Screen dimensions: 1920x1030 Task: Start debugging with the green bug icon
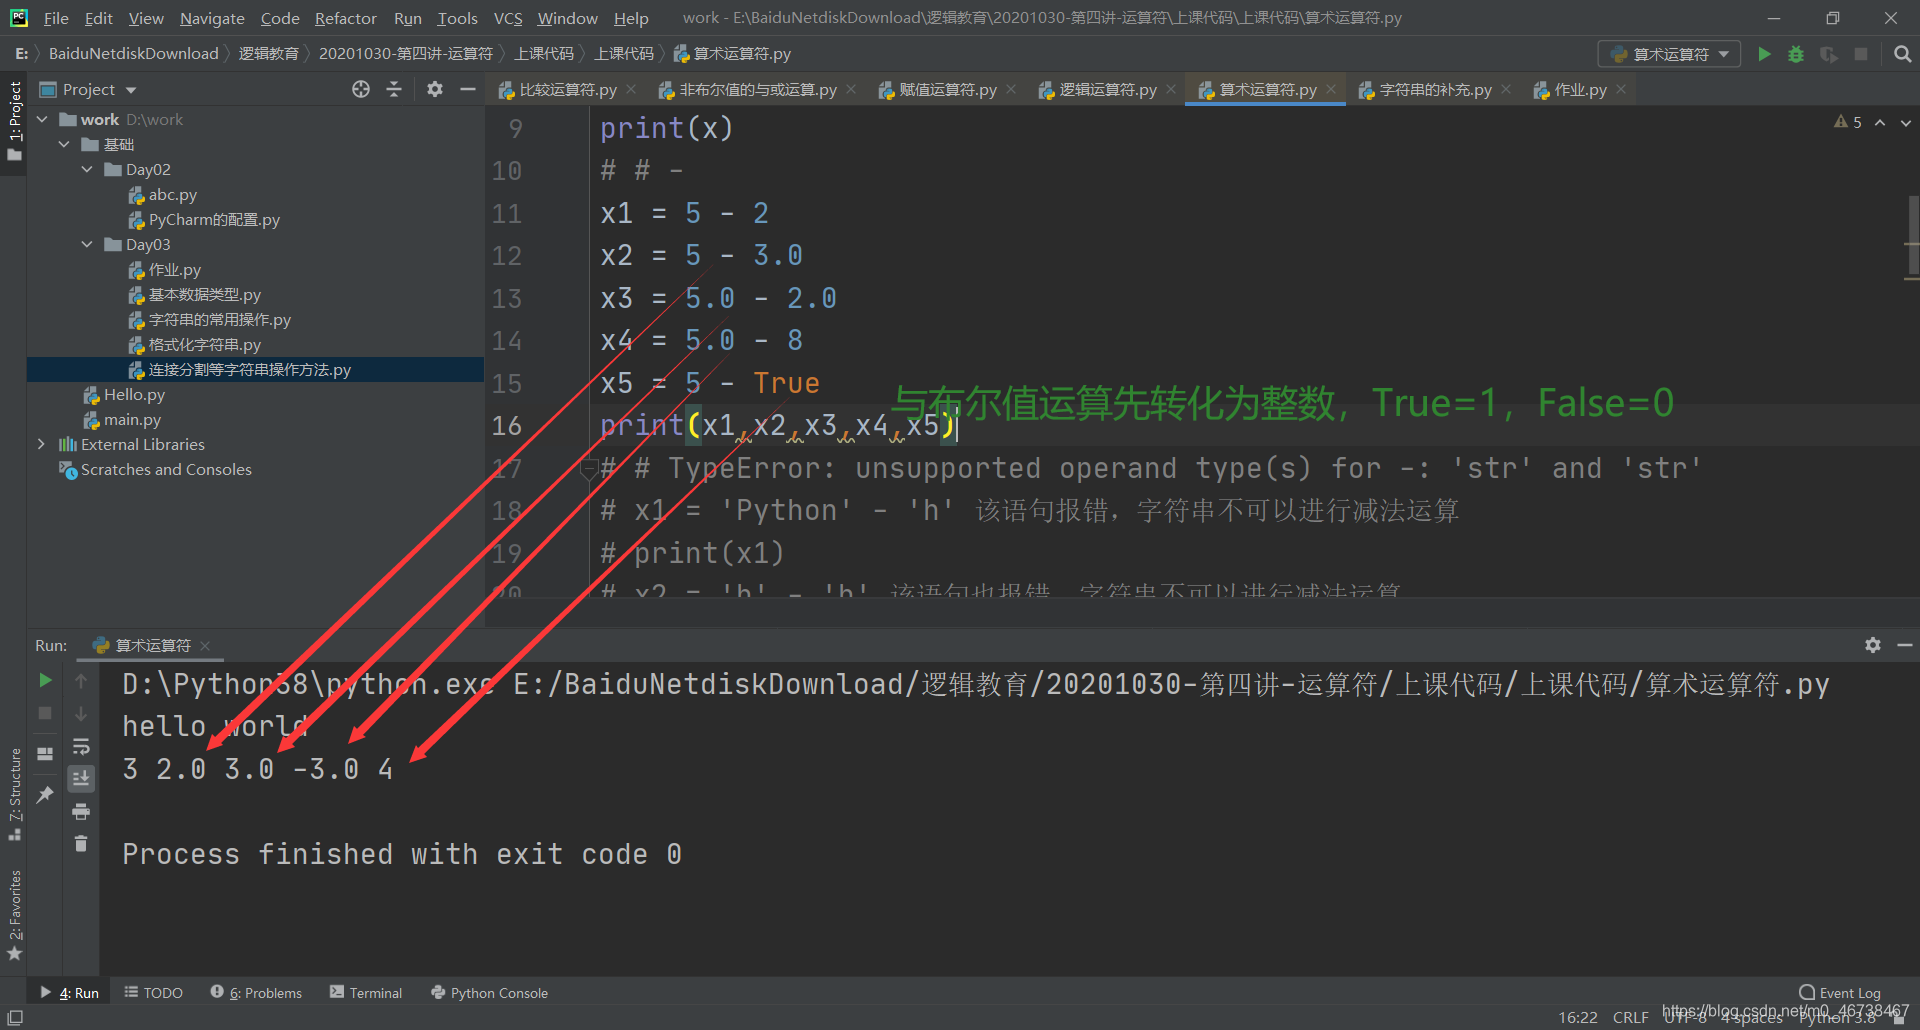click(x=1796, y=54)
